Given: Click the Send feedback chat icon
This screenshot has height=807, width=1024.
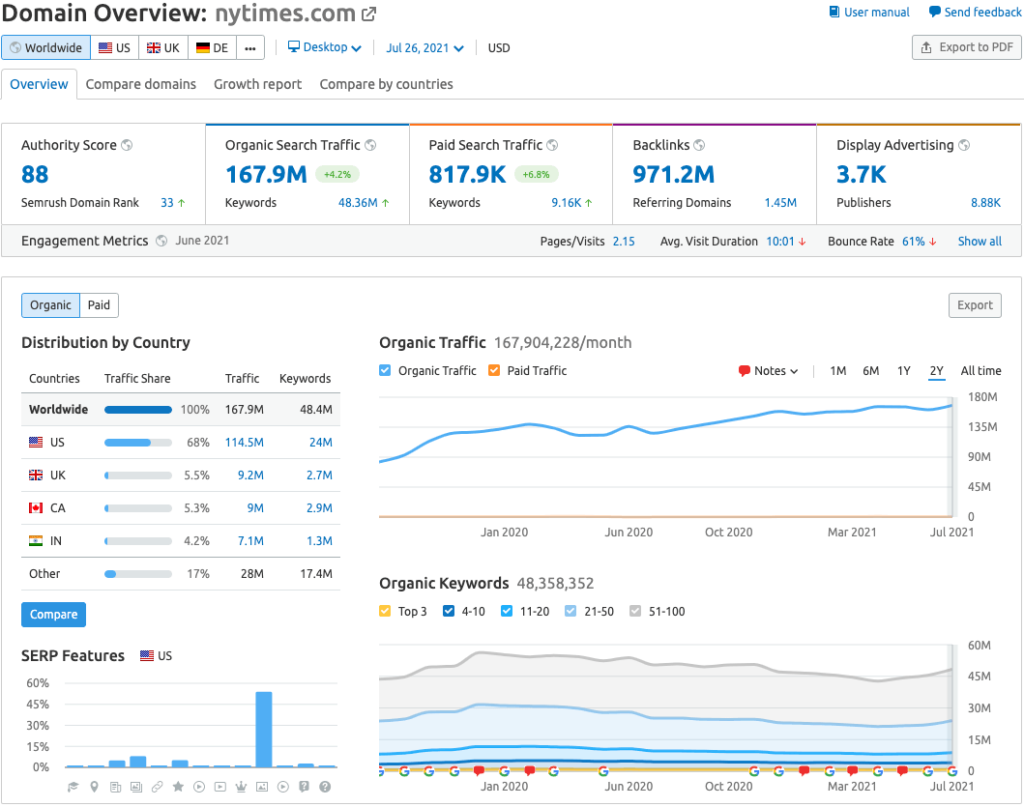Looking at the screenshot, I should 934,12.
